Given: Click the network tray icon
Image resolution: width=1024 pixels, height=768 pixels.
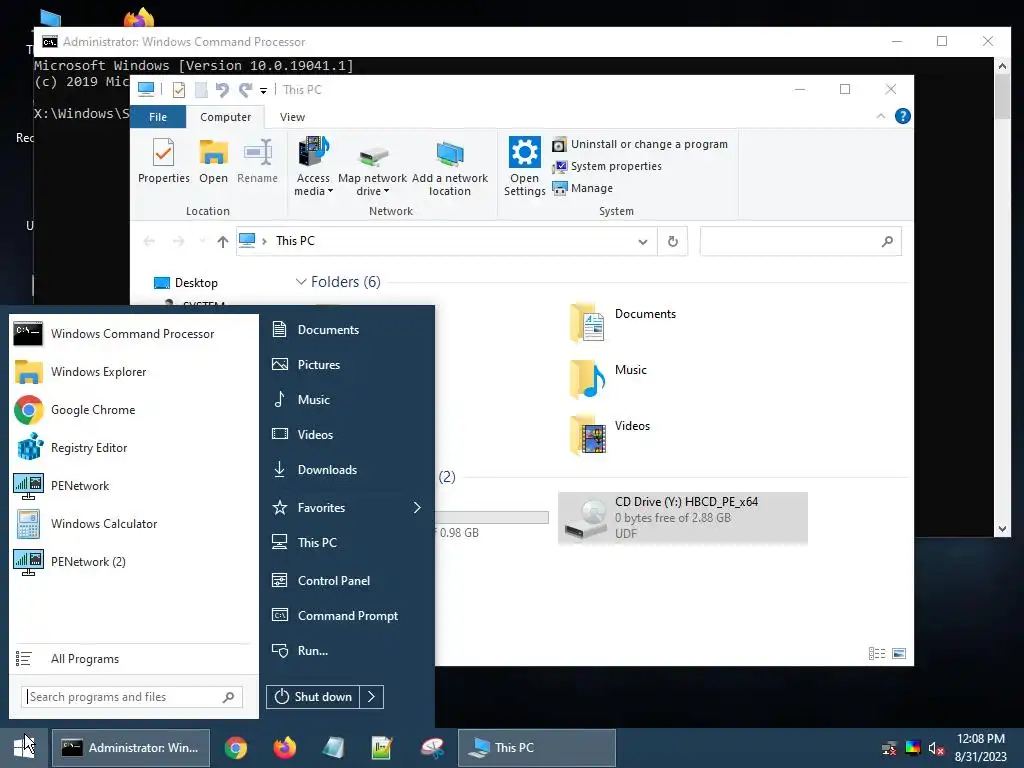Looking at the screenshot, I should tap(889, 748).
